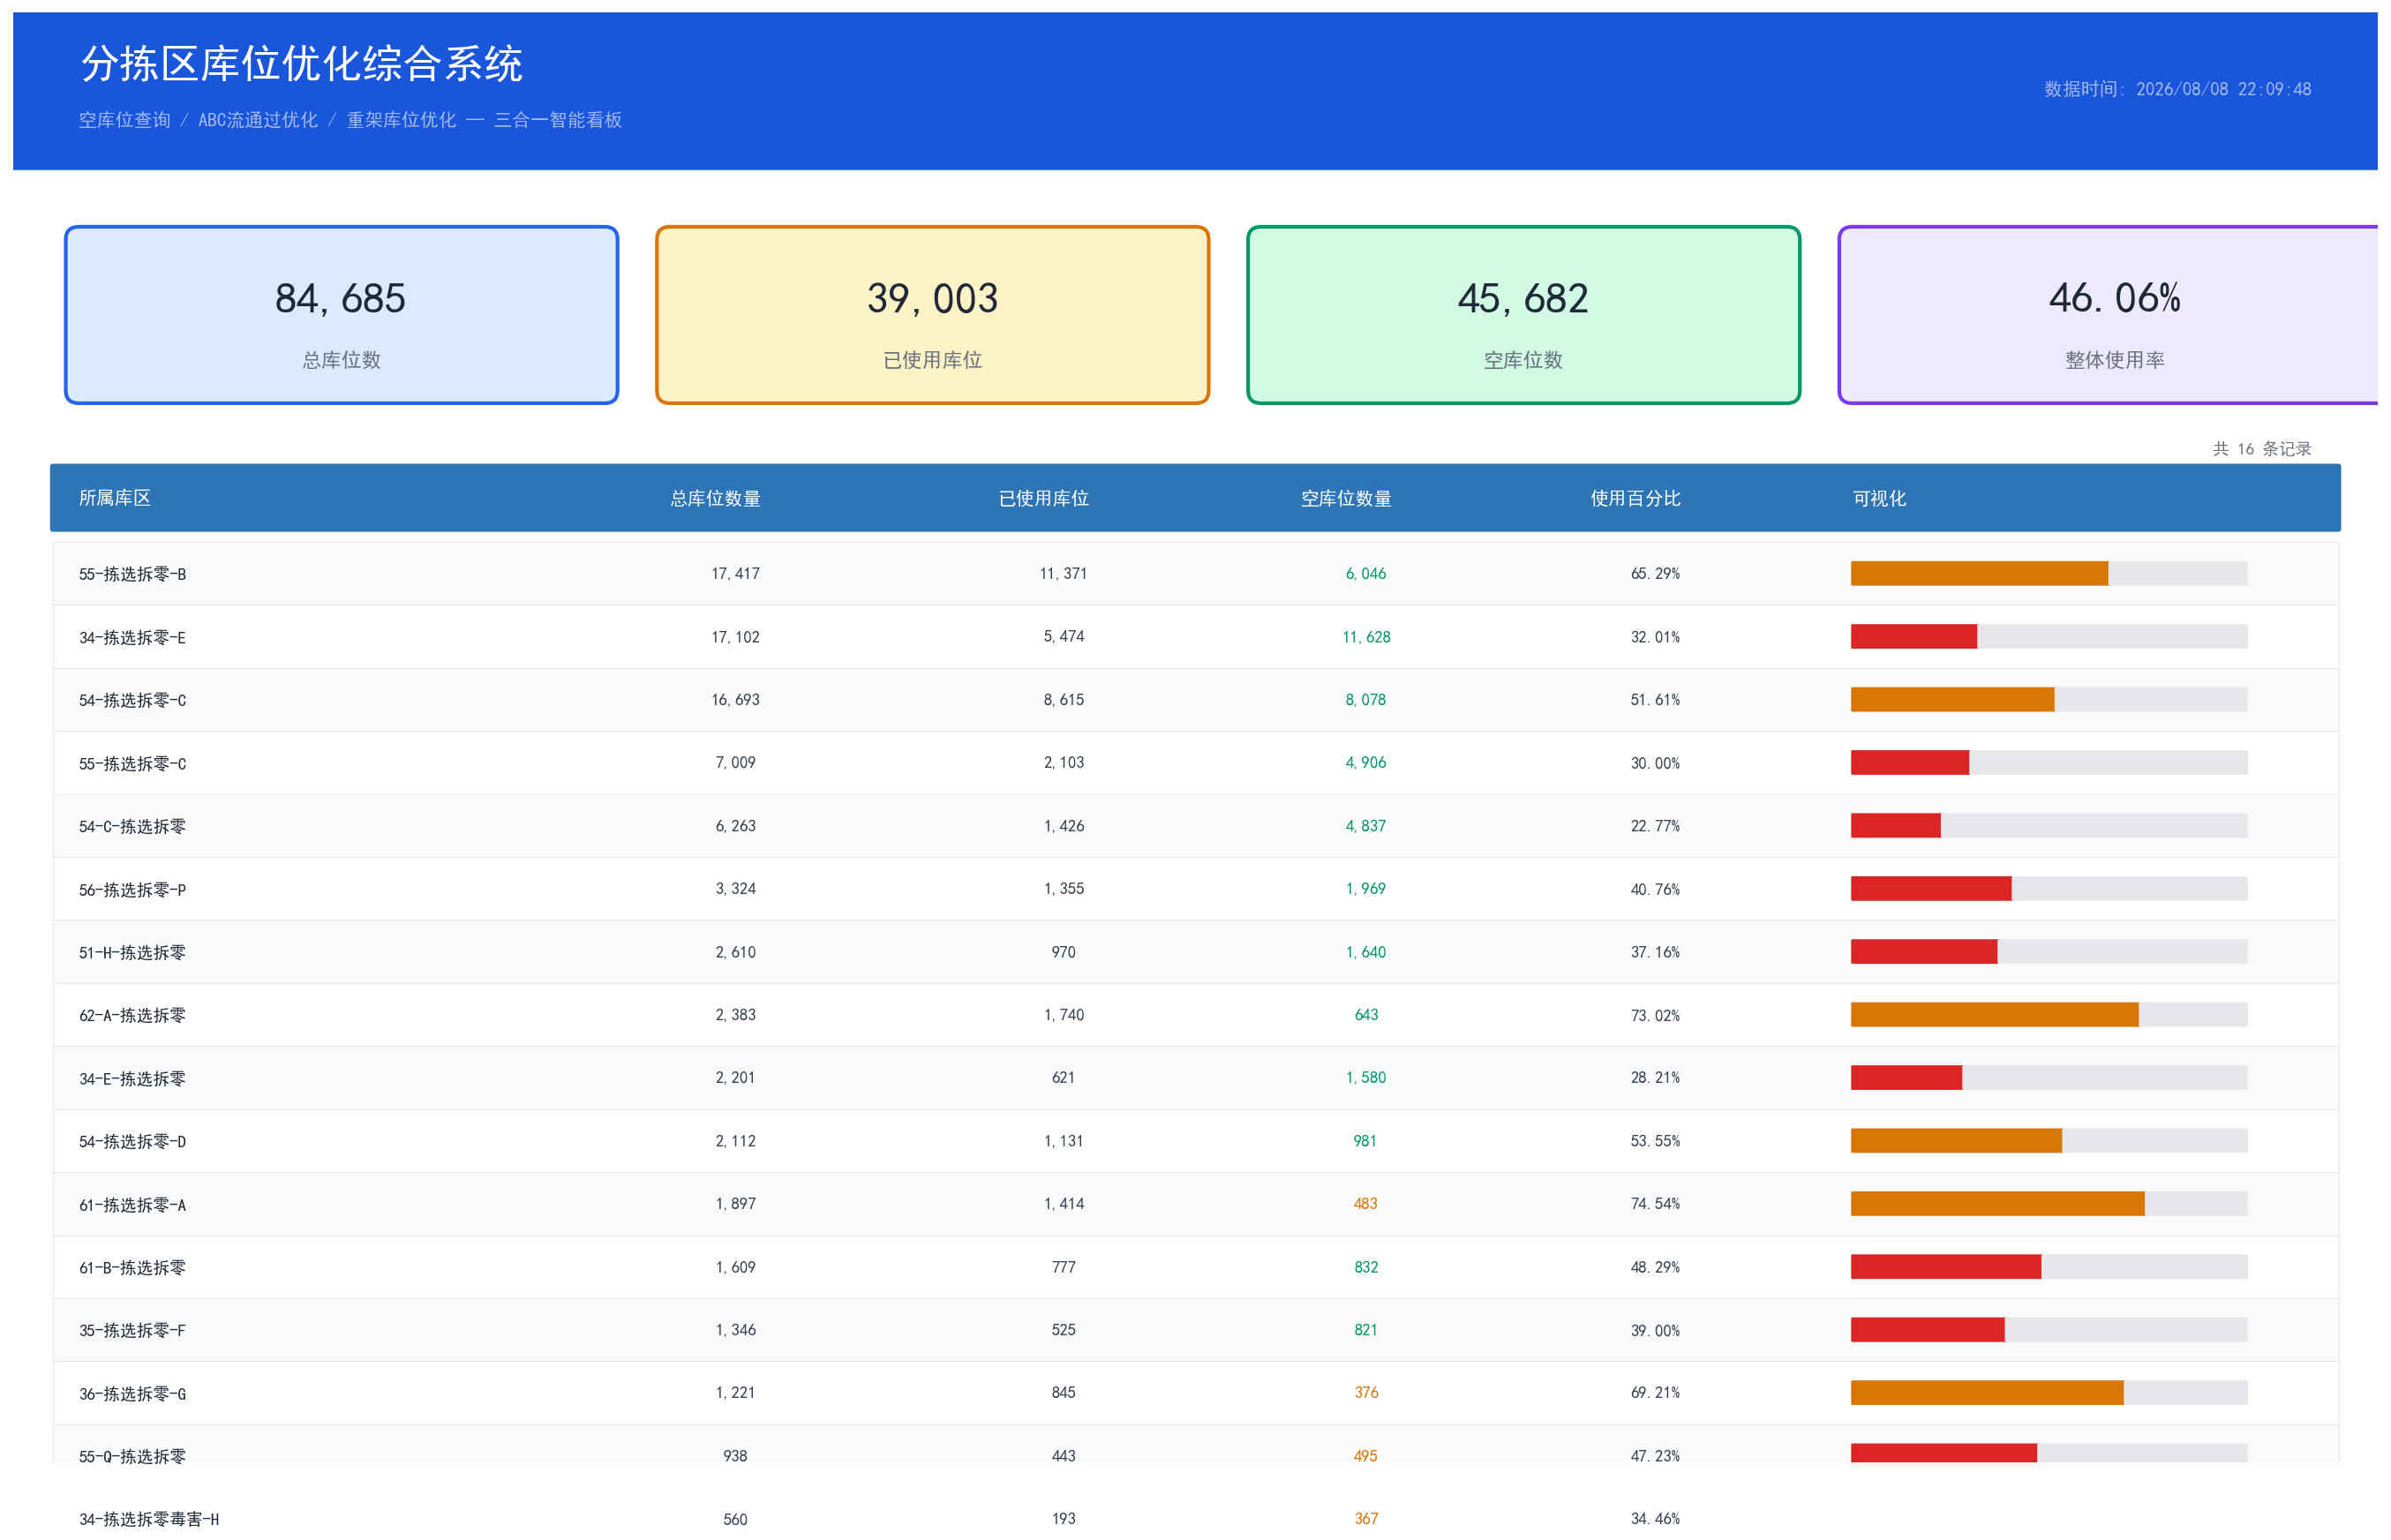Sort by the 已使用库位 table column header
The height and width of the screenshot is (1540, 2391).
[x=1043, y=498]
